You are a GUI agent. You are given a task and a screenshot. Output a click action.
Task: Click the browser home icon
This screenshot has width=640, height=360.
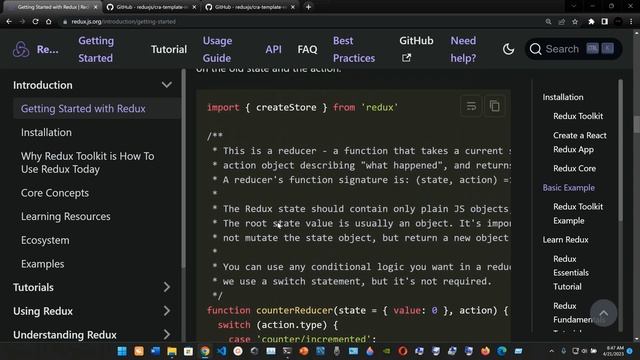pyautogui.click(x=49, y=22)
